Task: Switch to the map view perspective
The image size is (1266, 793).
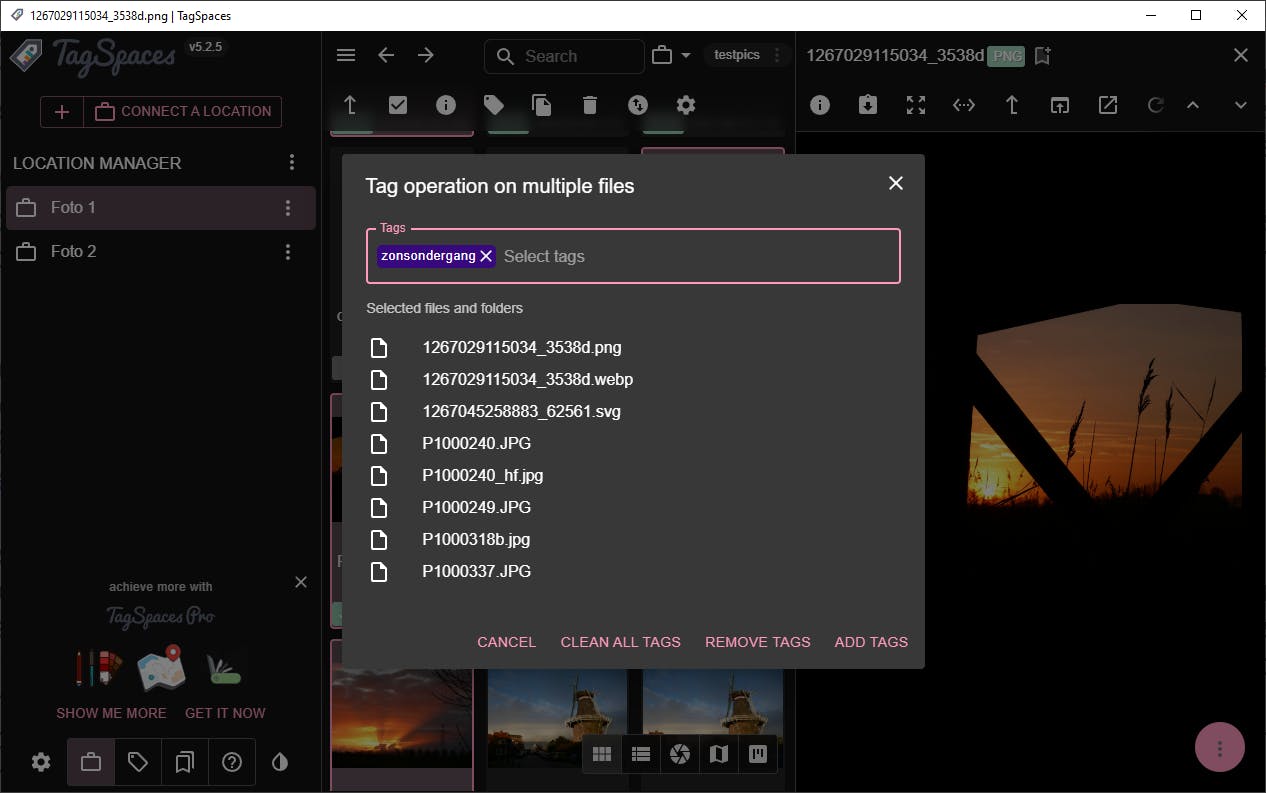Action: click(x=718, y=754)
